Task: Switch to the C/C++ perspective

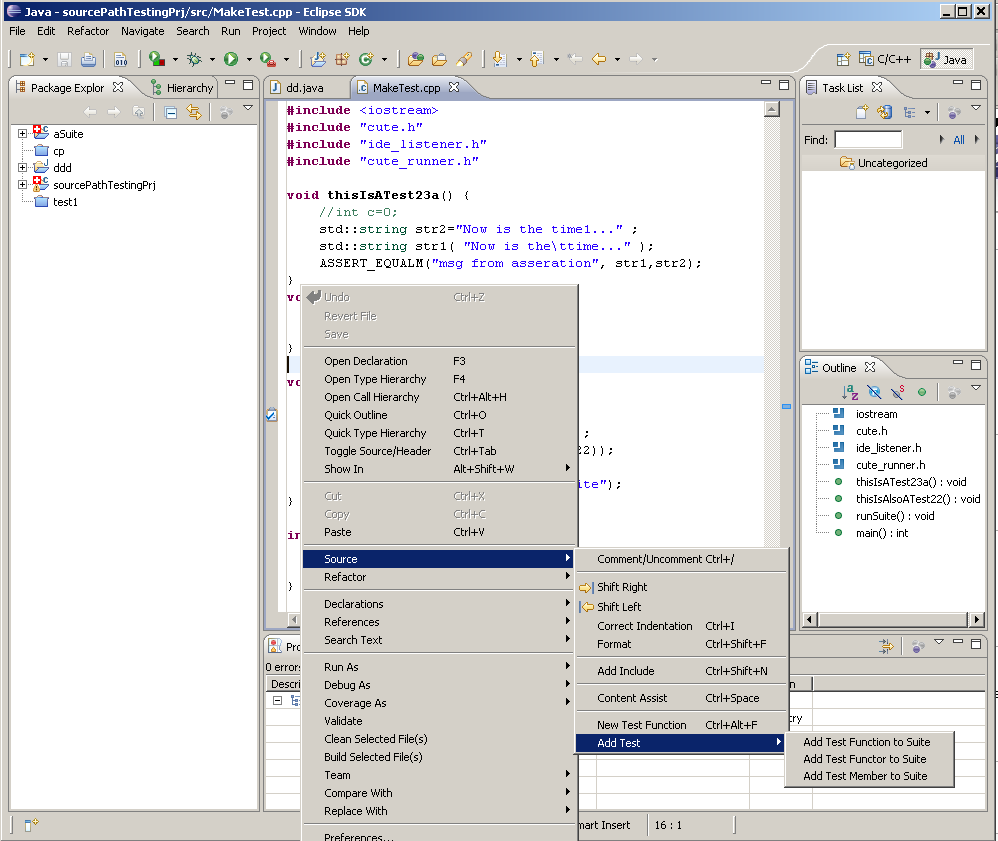Action: coord(885,59)
